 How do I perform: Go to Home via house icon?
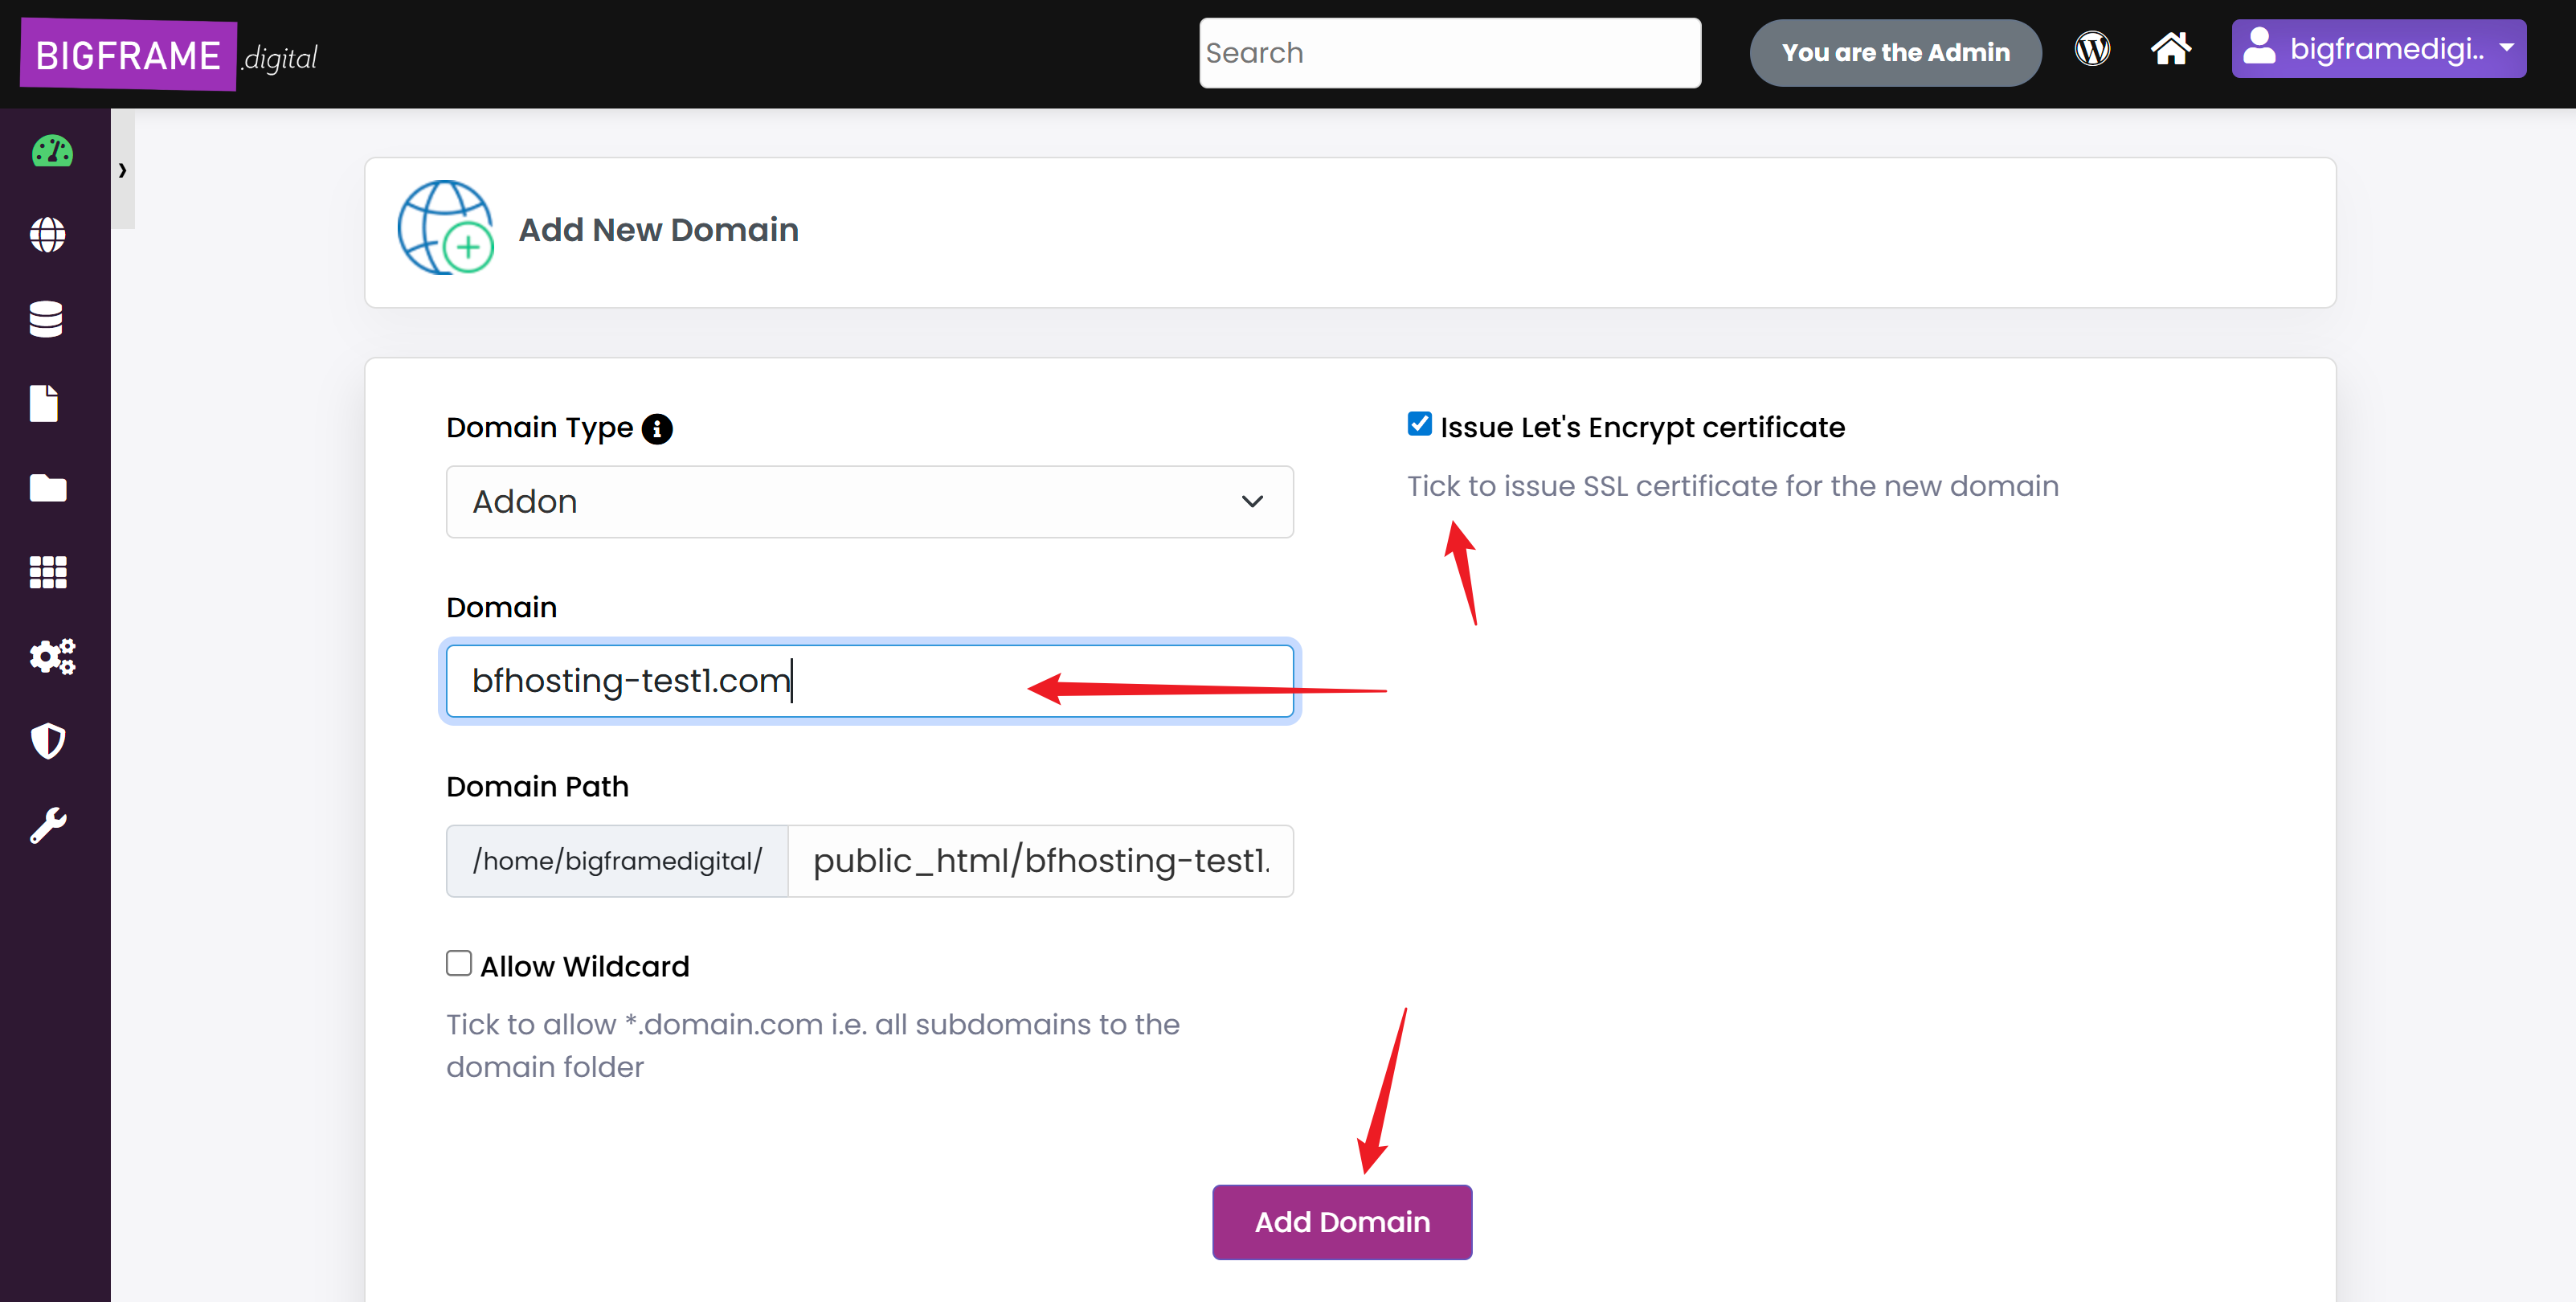point(2171,49)
